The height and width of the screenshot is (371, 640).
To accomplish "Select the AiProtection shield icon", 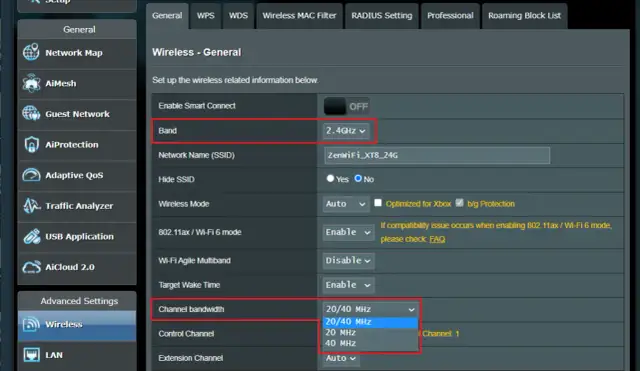I will coord(31,144).
